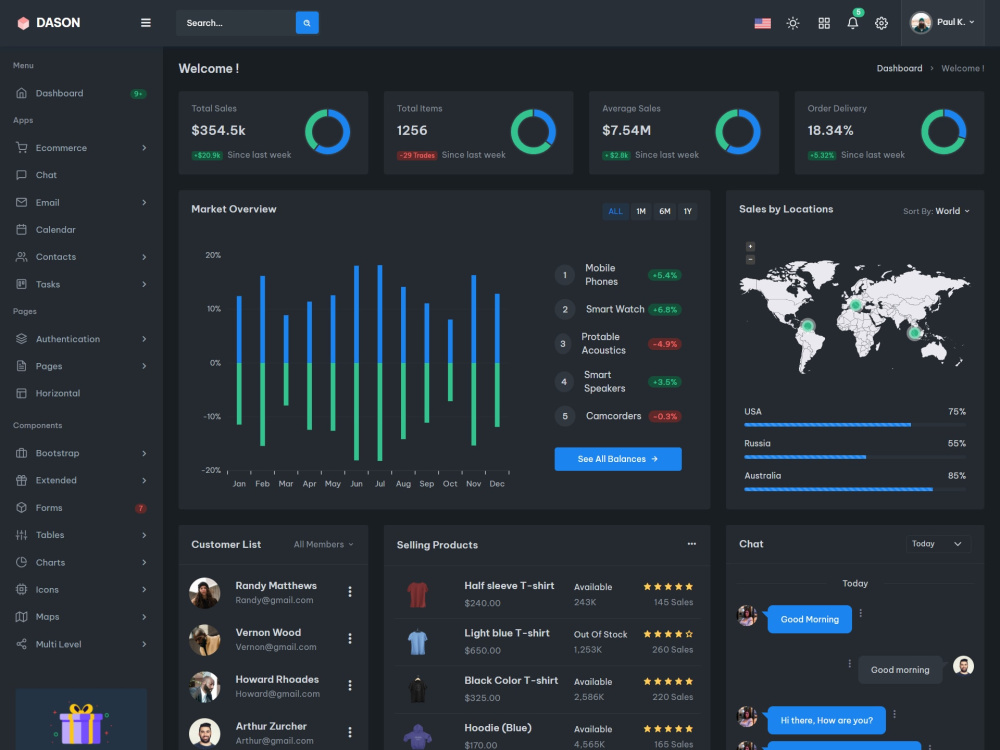Open Sort By World dropdown
The height and width of the screenshot is (750, 1000).
click(x=936, y=211)
